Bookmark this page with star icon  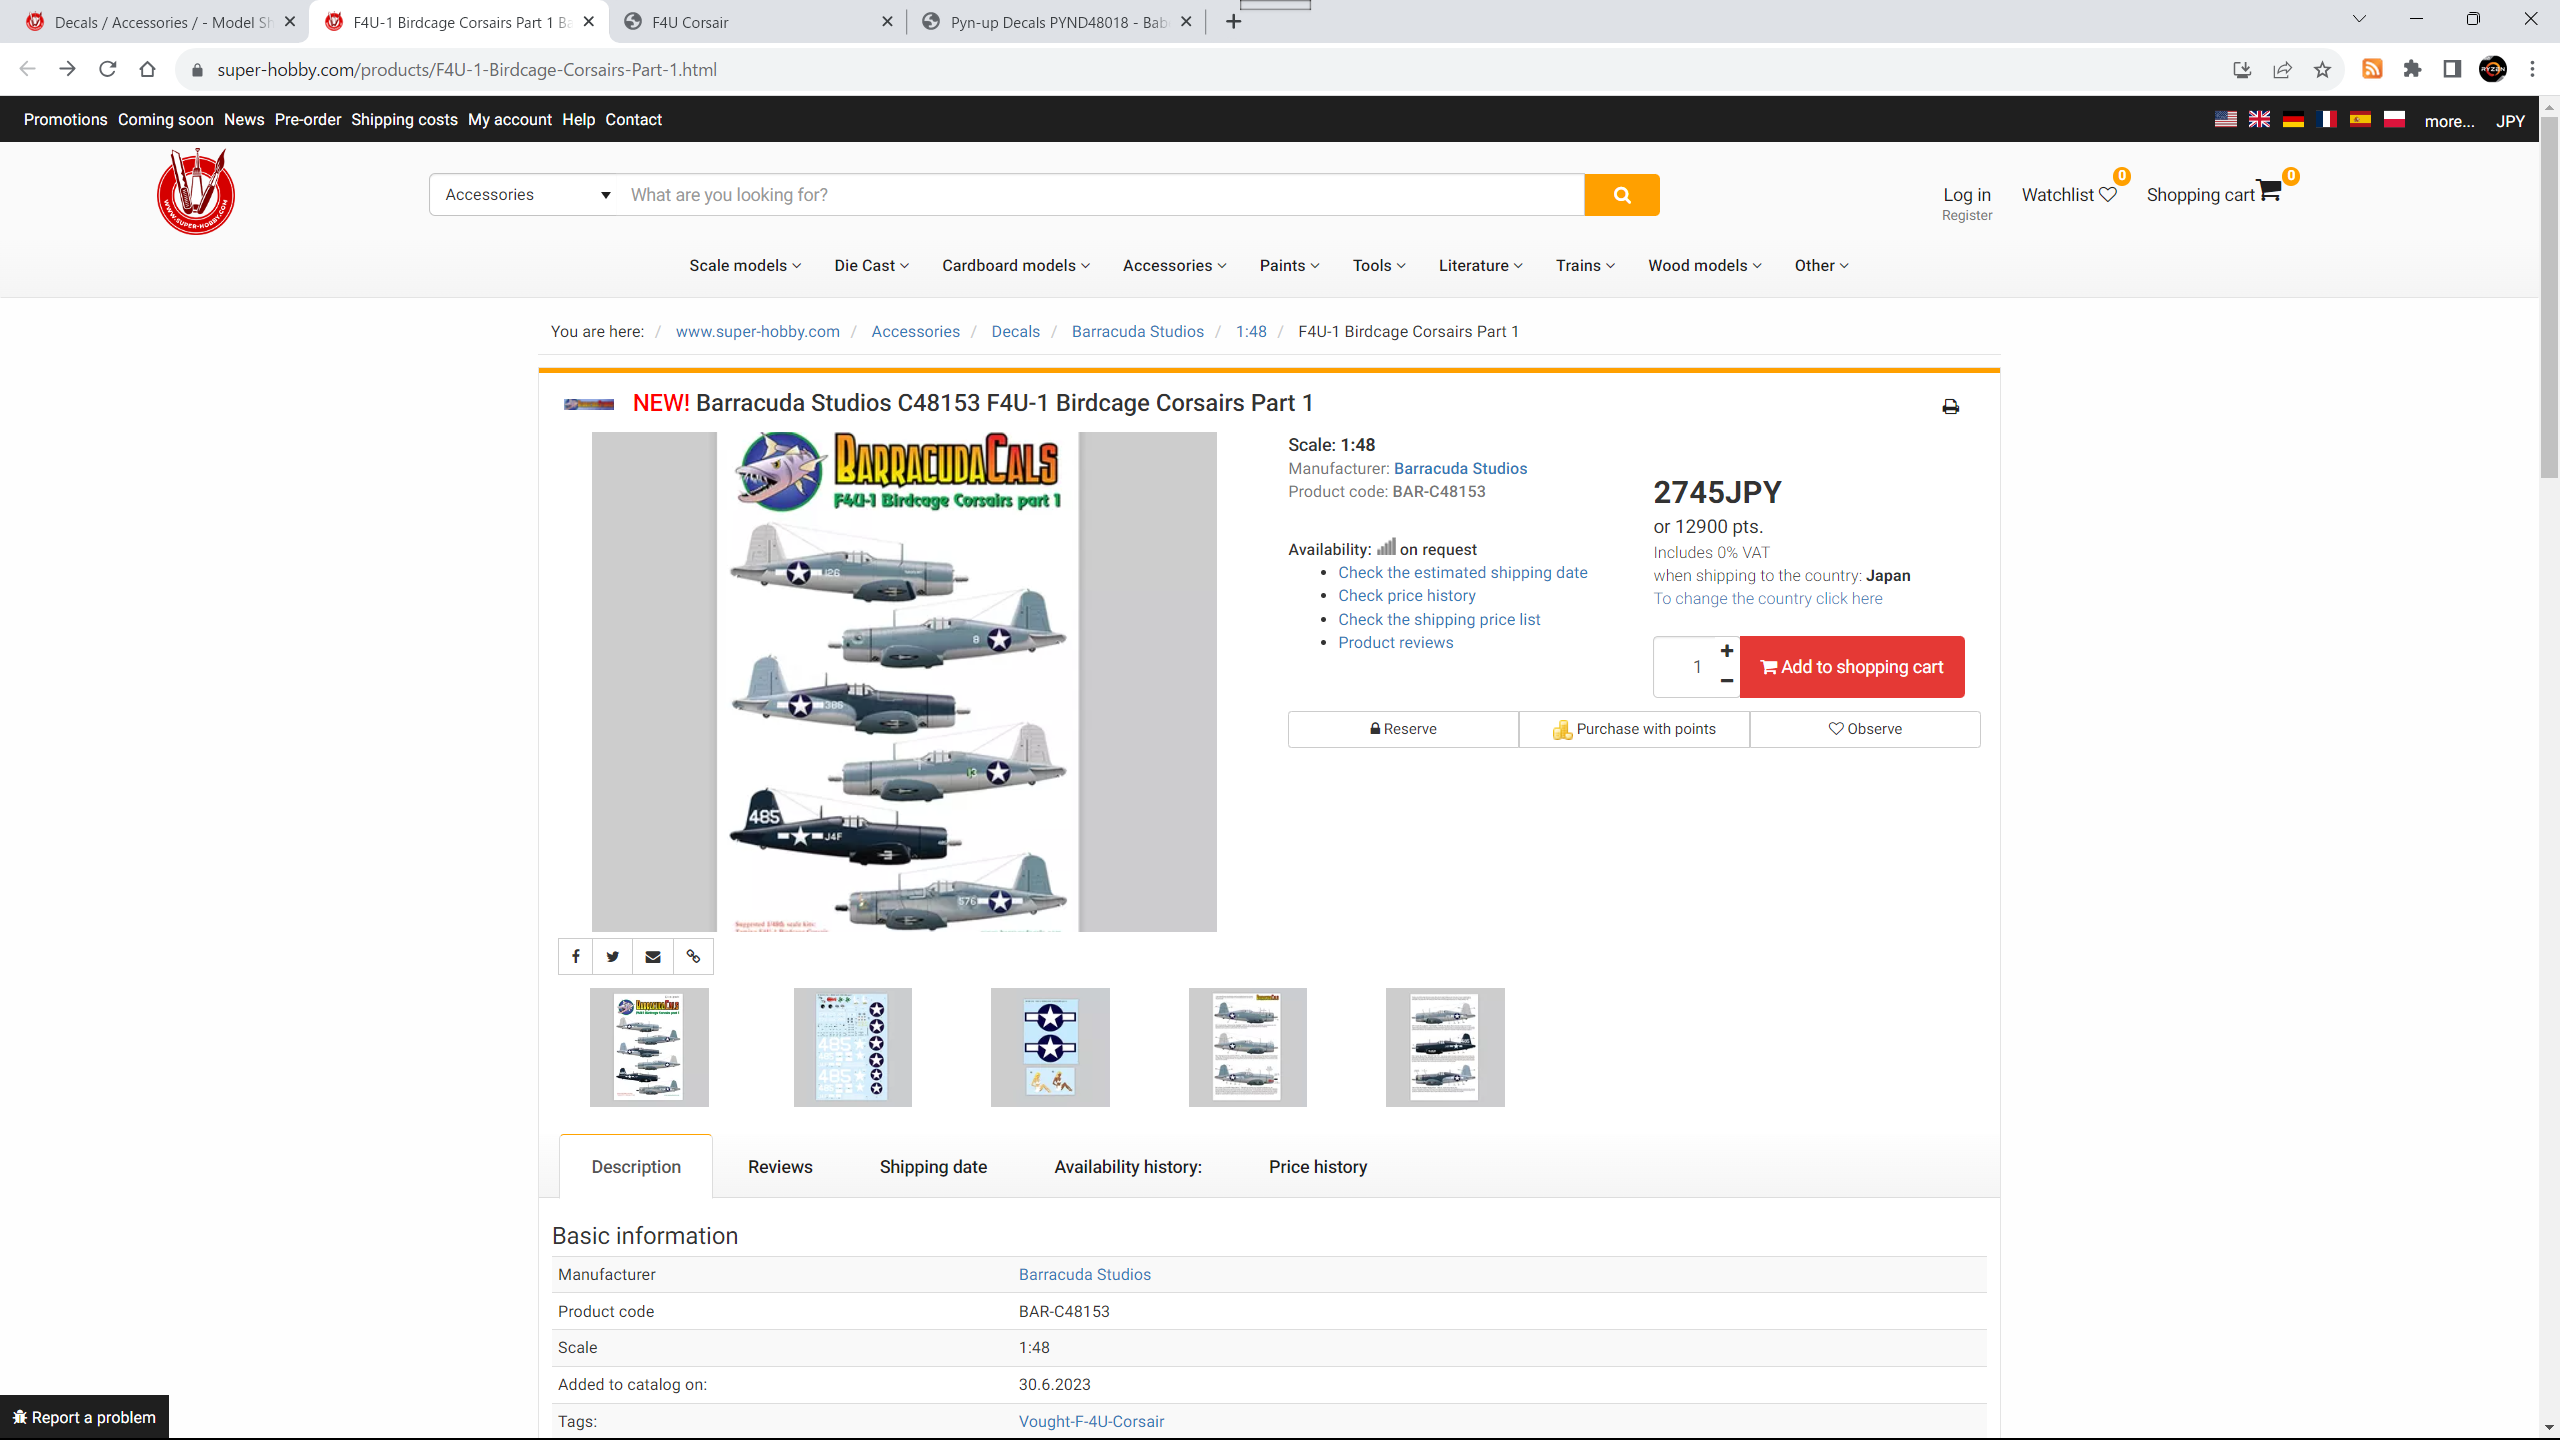pos(2322,69)
